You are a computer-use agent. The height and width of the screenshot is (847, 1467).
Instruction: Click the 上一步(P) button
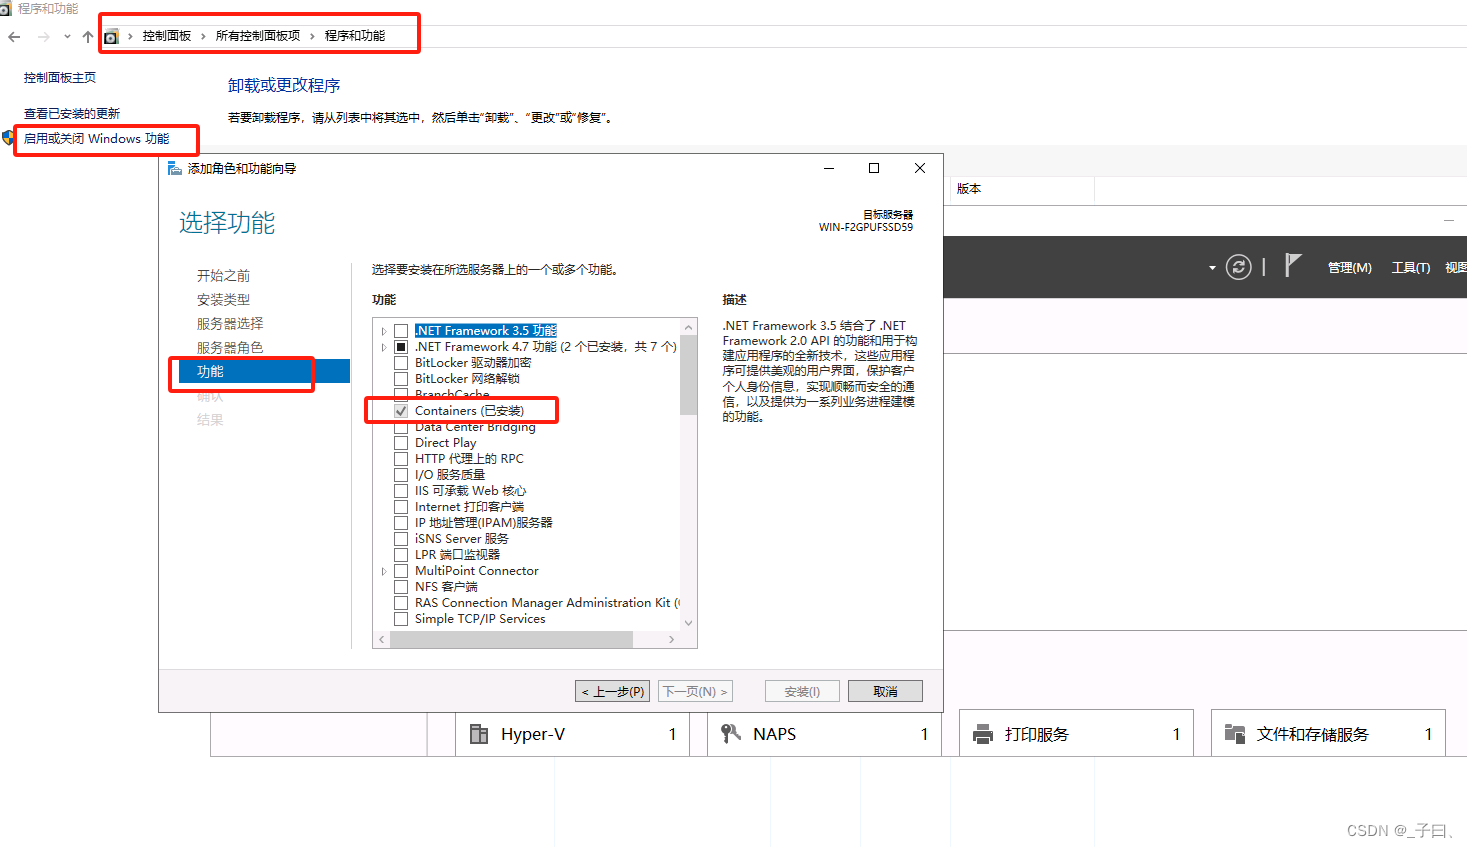[x=611, y=690]
